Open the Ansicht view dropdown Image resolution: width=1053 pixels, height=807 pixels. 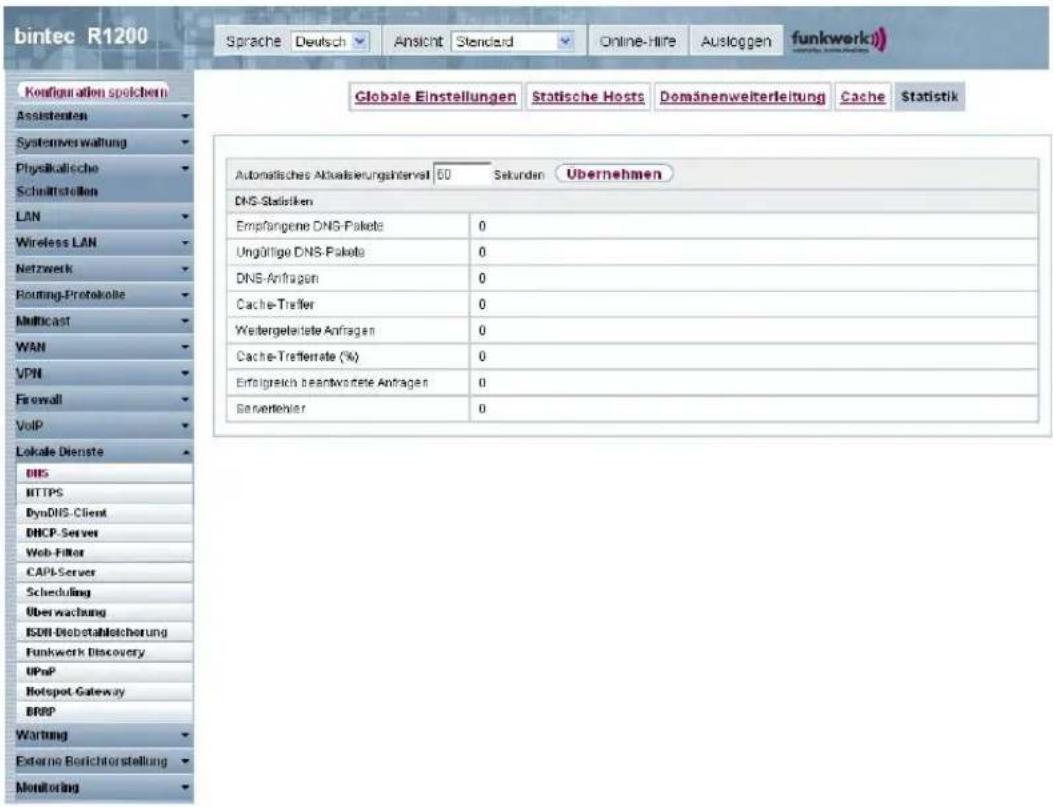(x=514, y=42)
